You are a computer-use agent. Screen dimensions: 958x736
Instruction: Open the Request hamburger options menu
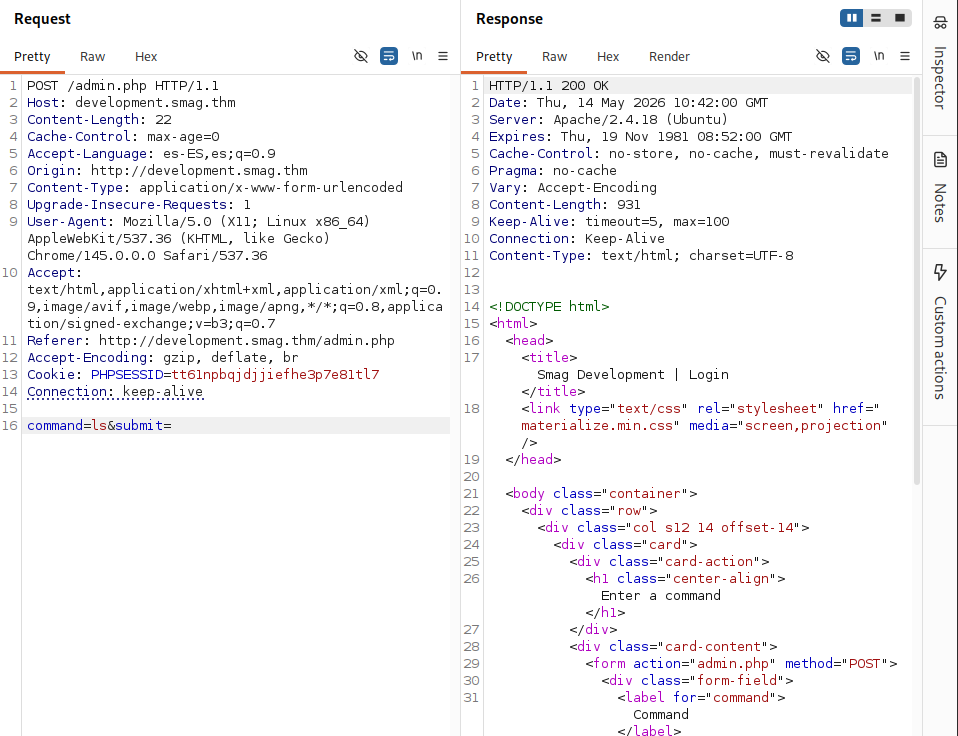tap(443, 56)
